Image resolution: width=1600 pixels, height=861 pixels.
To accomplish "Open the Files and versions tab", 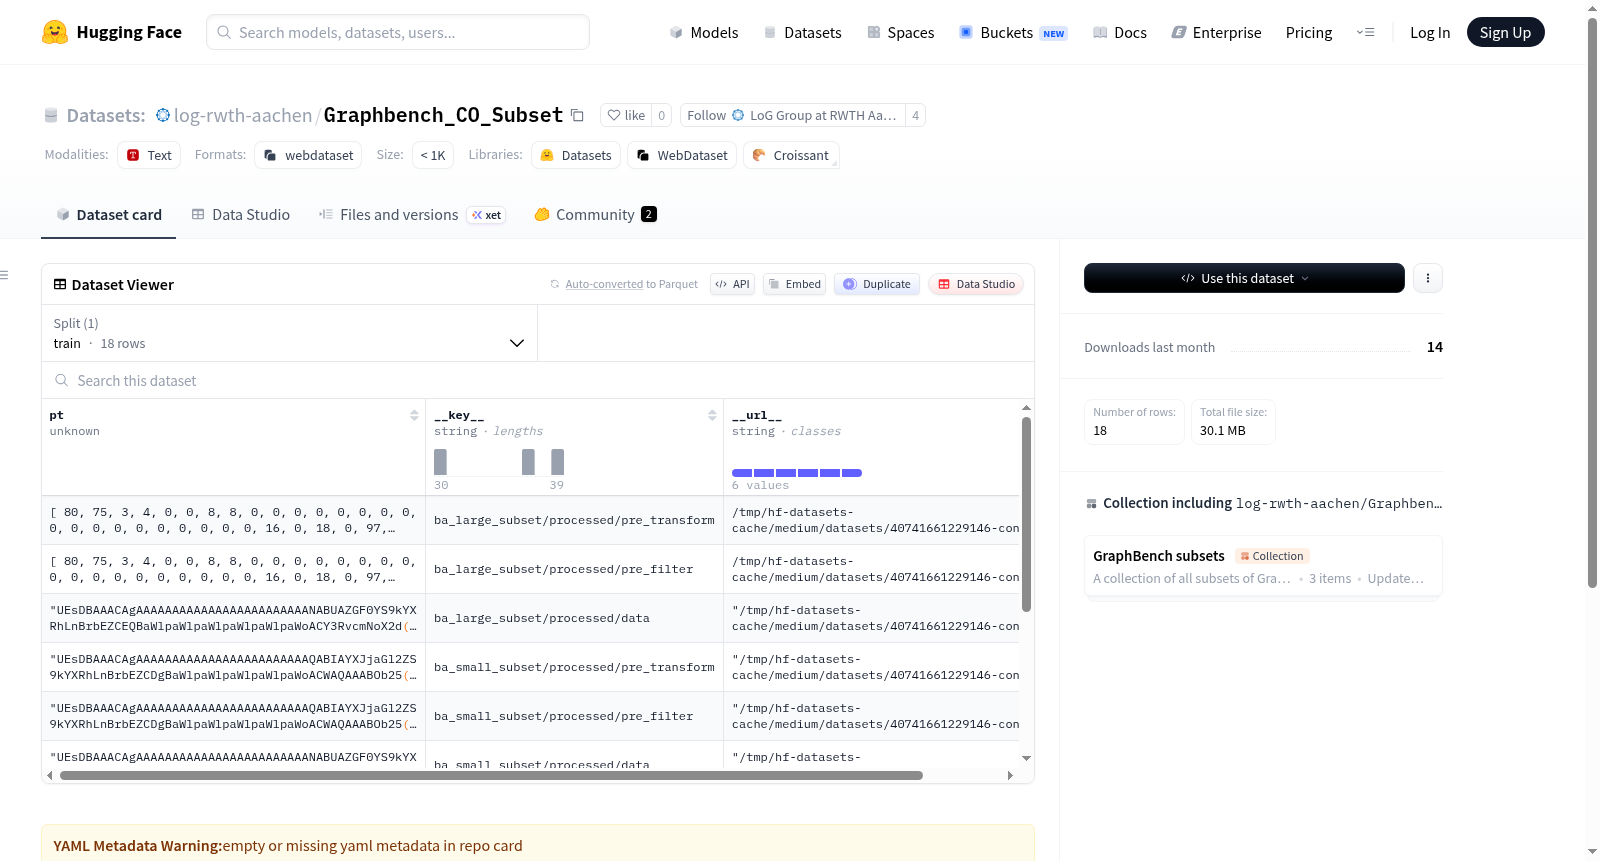I will pyautogui.click(x=412, y=214).
